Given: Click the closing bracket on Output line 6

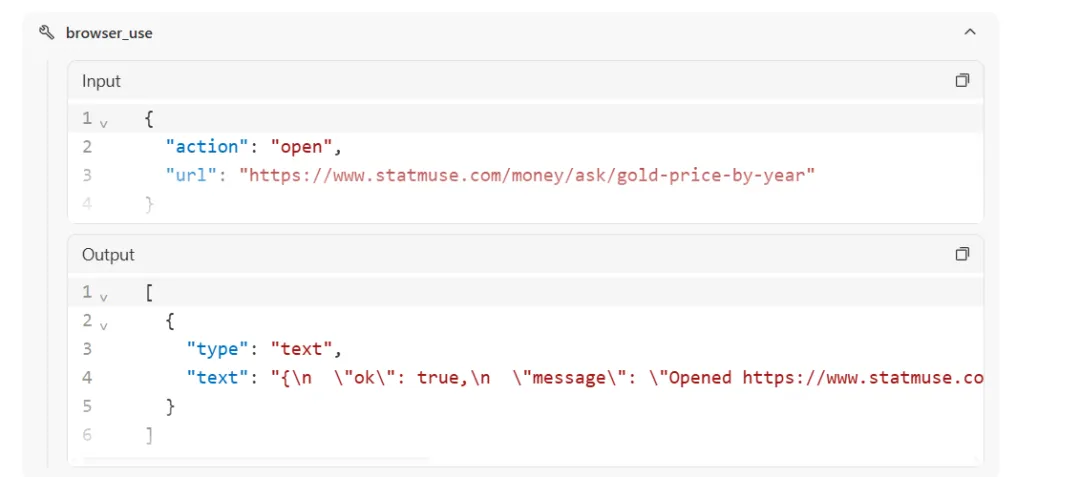Looking at the screenshot, I should coord(149,435).
